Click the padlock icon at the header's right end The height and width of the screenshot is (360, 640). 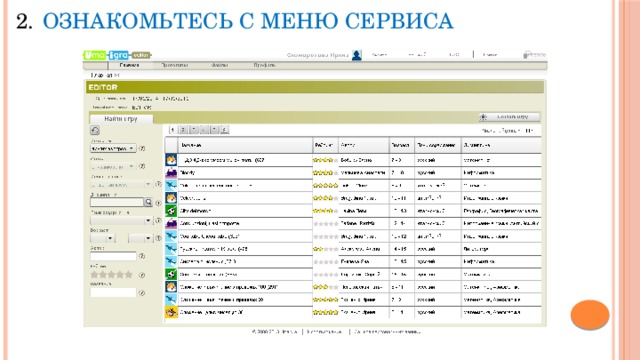pos(527,54)
